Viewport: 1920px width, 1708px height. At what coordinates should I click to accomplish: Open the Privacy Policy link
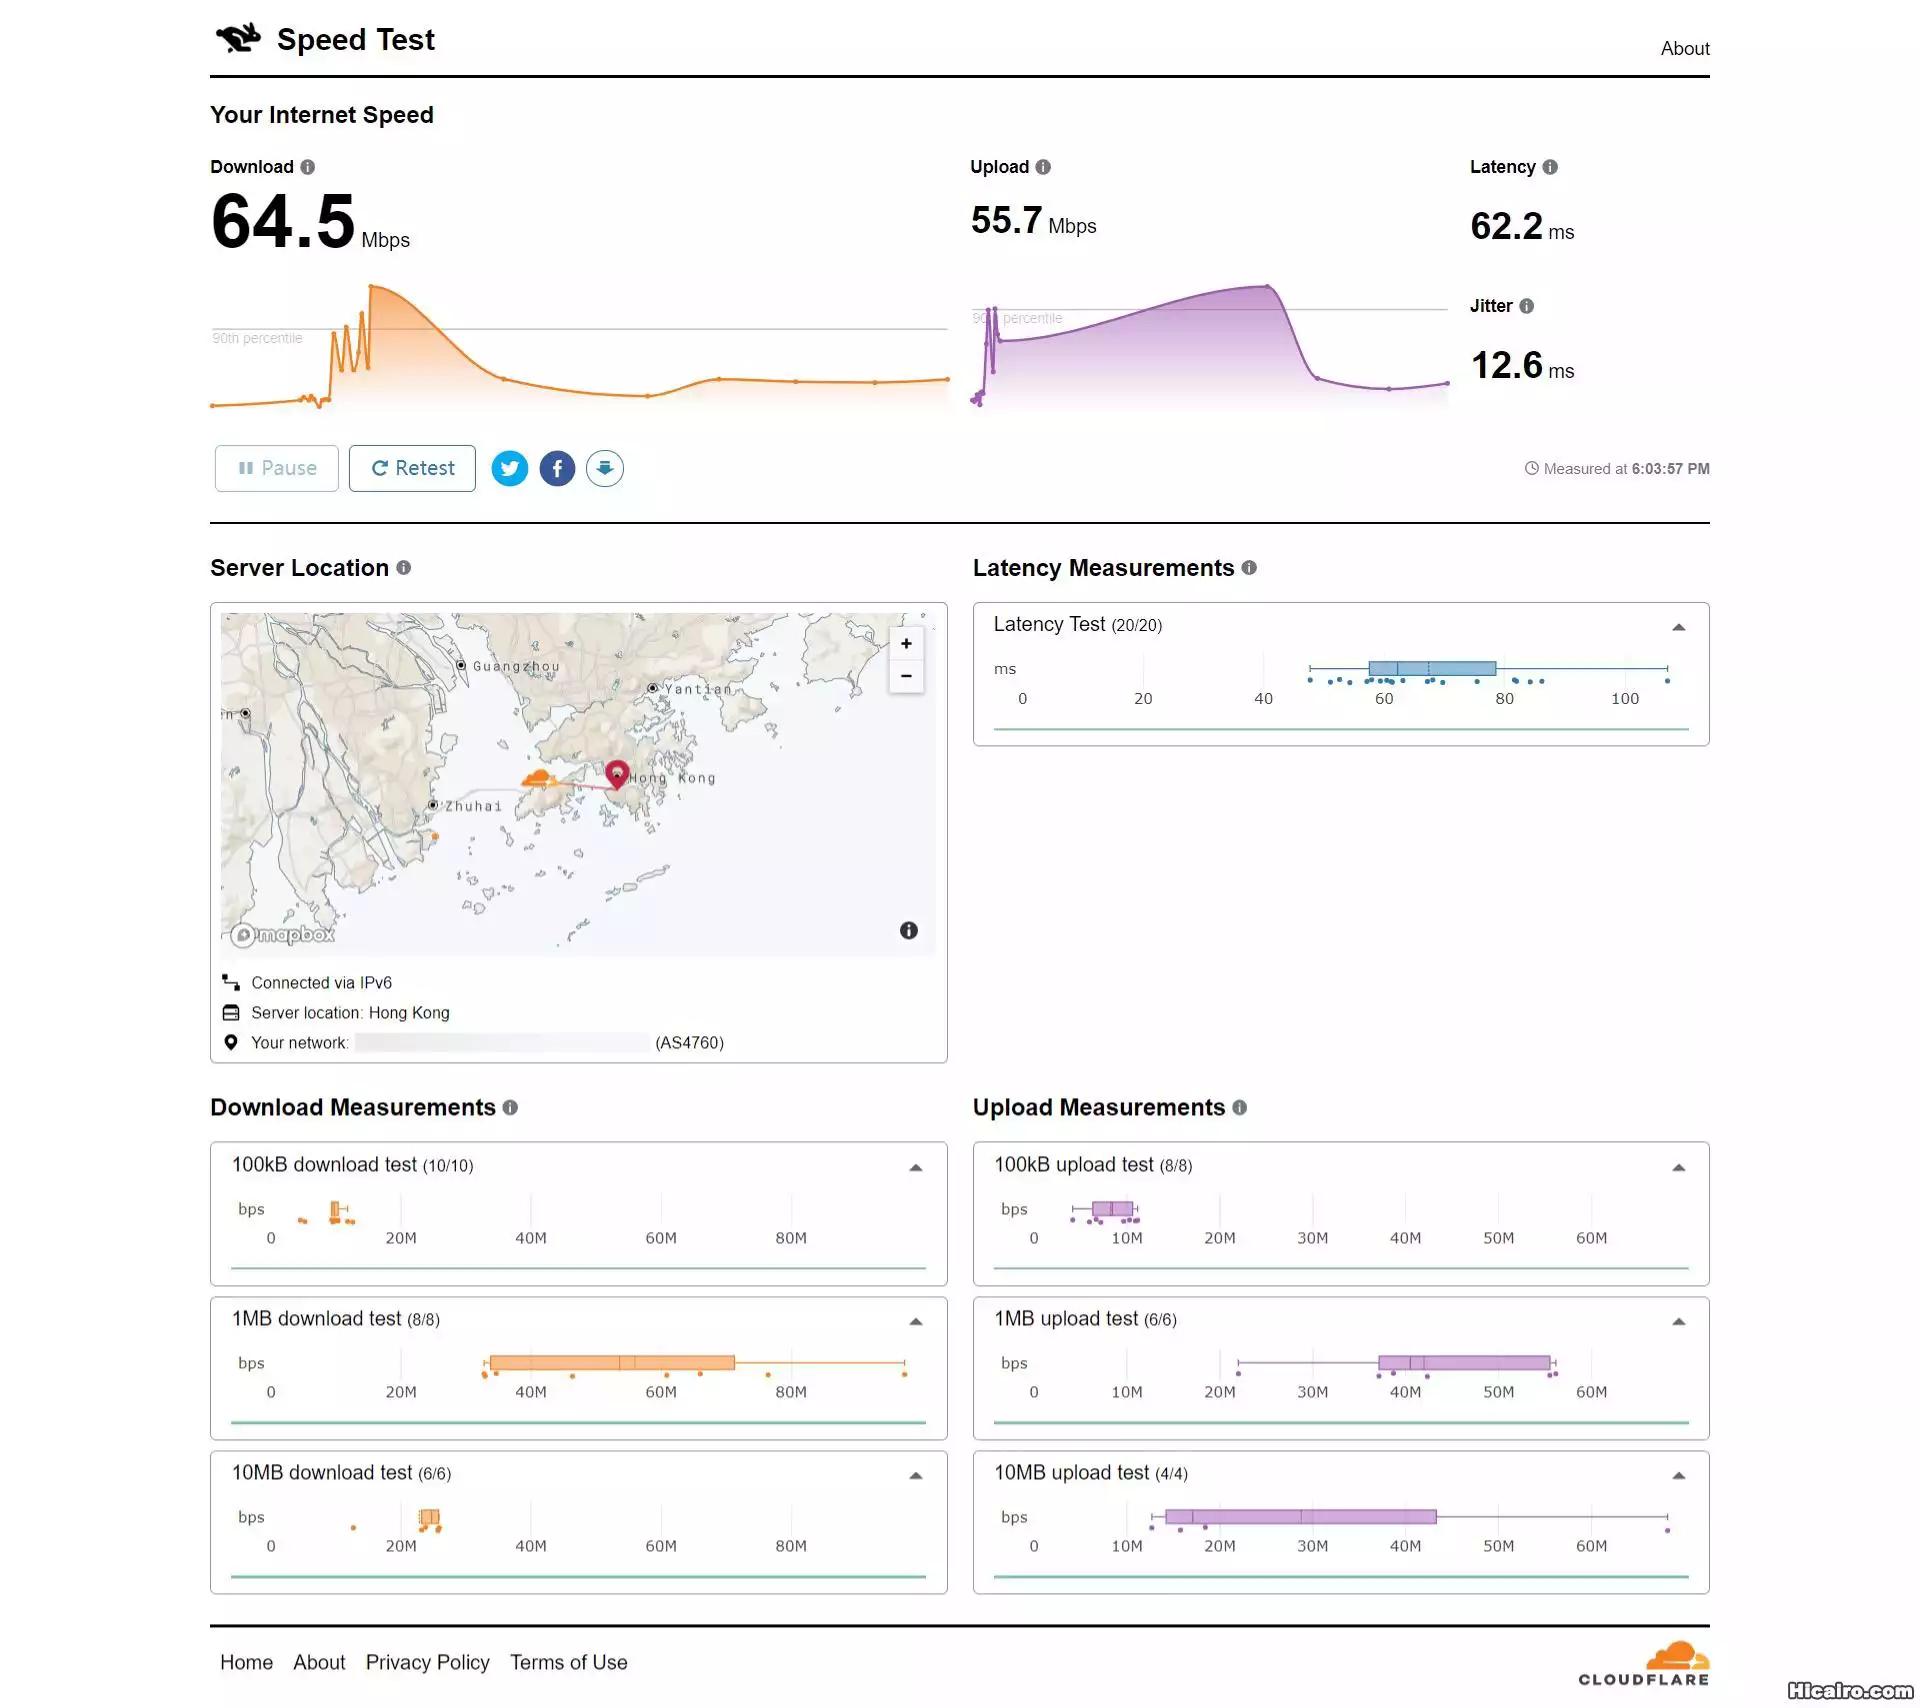427,1662
